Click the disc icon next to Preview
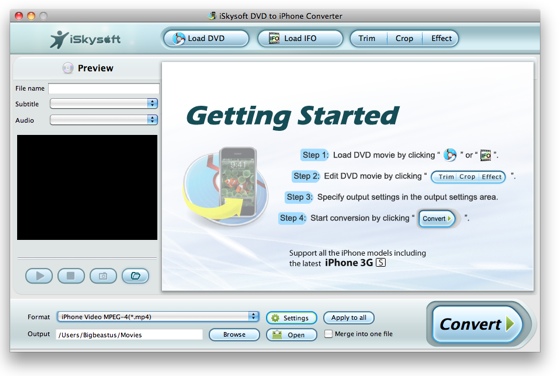The height and width of the screenshot is (376, 560). [x=68, y=68]
